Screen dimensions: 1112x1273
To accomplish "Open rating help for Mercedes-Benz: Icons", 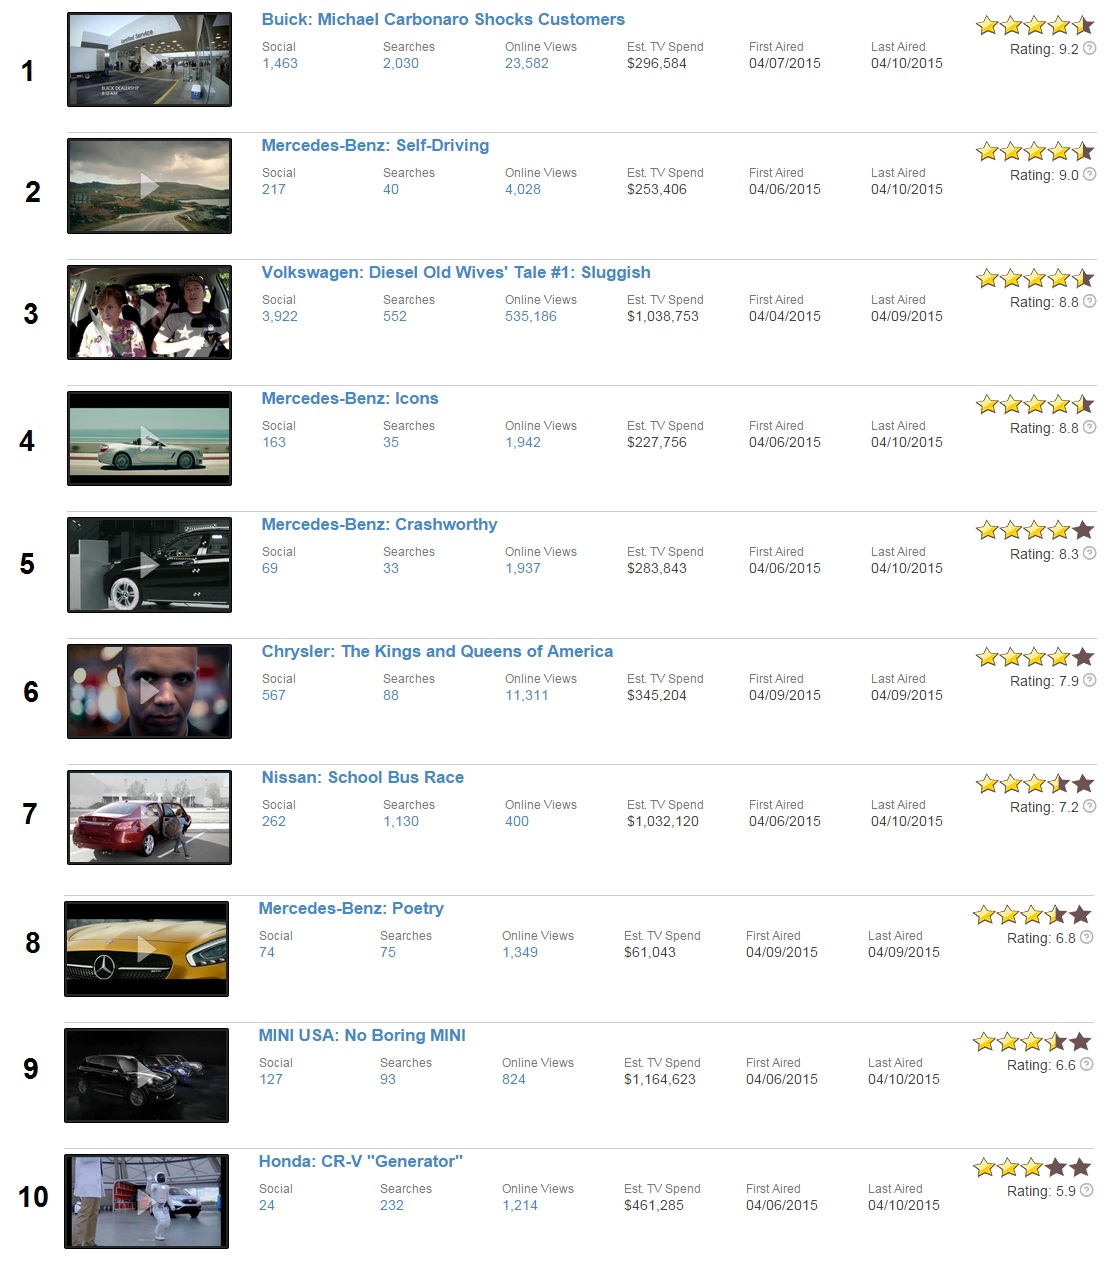I will coord(1090,427).
